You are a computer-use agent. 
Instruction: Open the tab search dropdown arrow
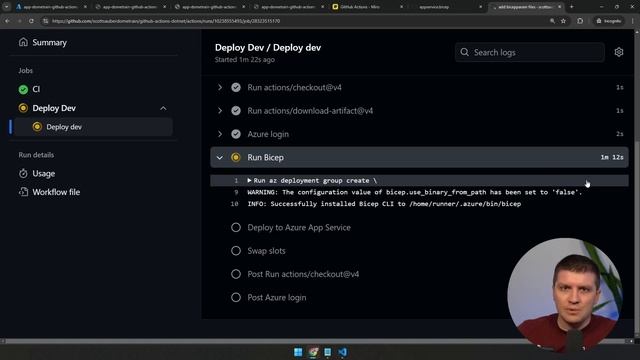(x=6, y=7)
